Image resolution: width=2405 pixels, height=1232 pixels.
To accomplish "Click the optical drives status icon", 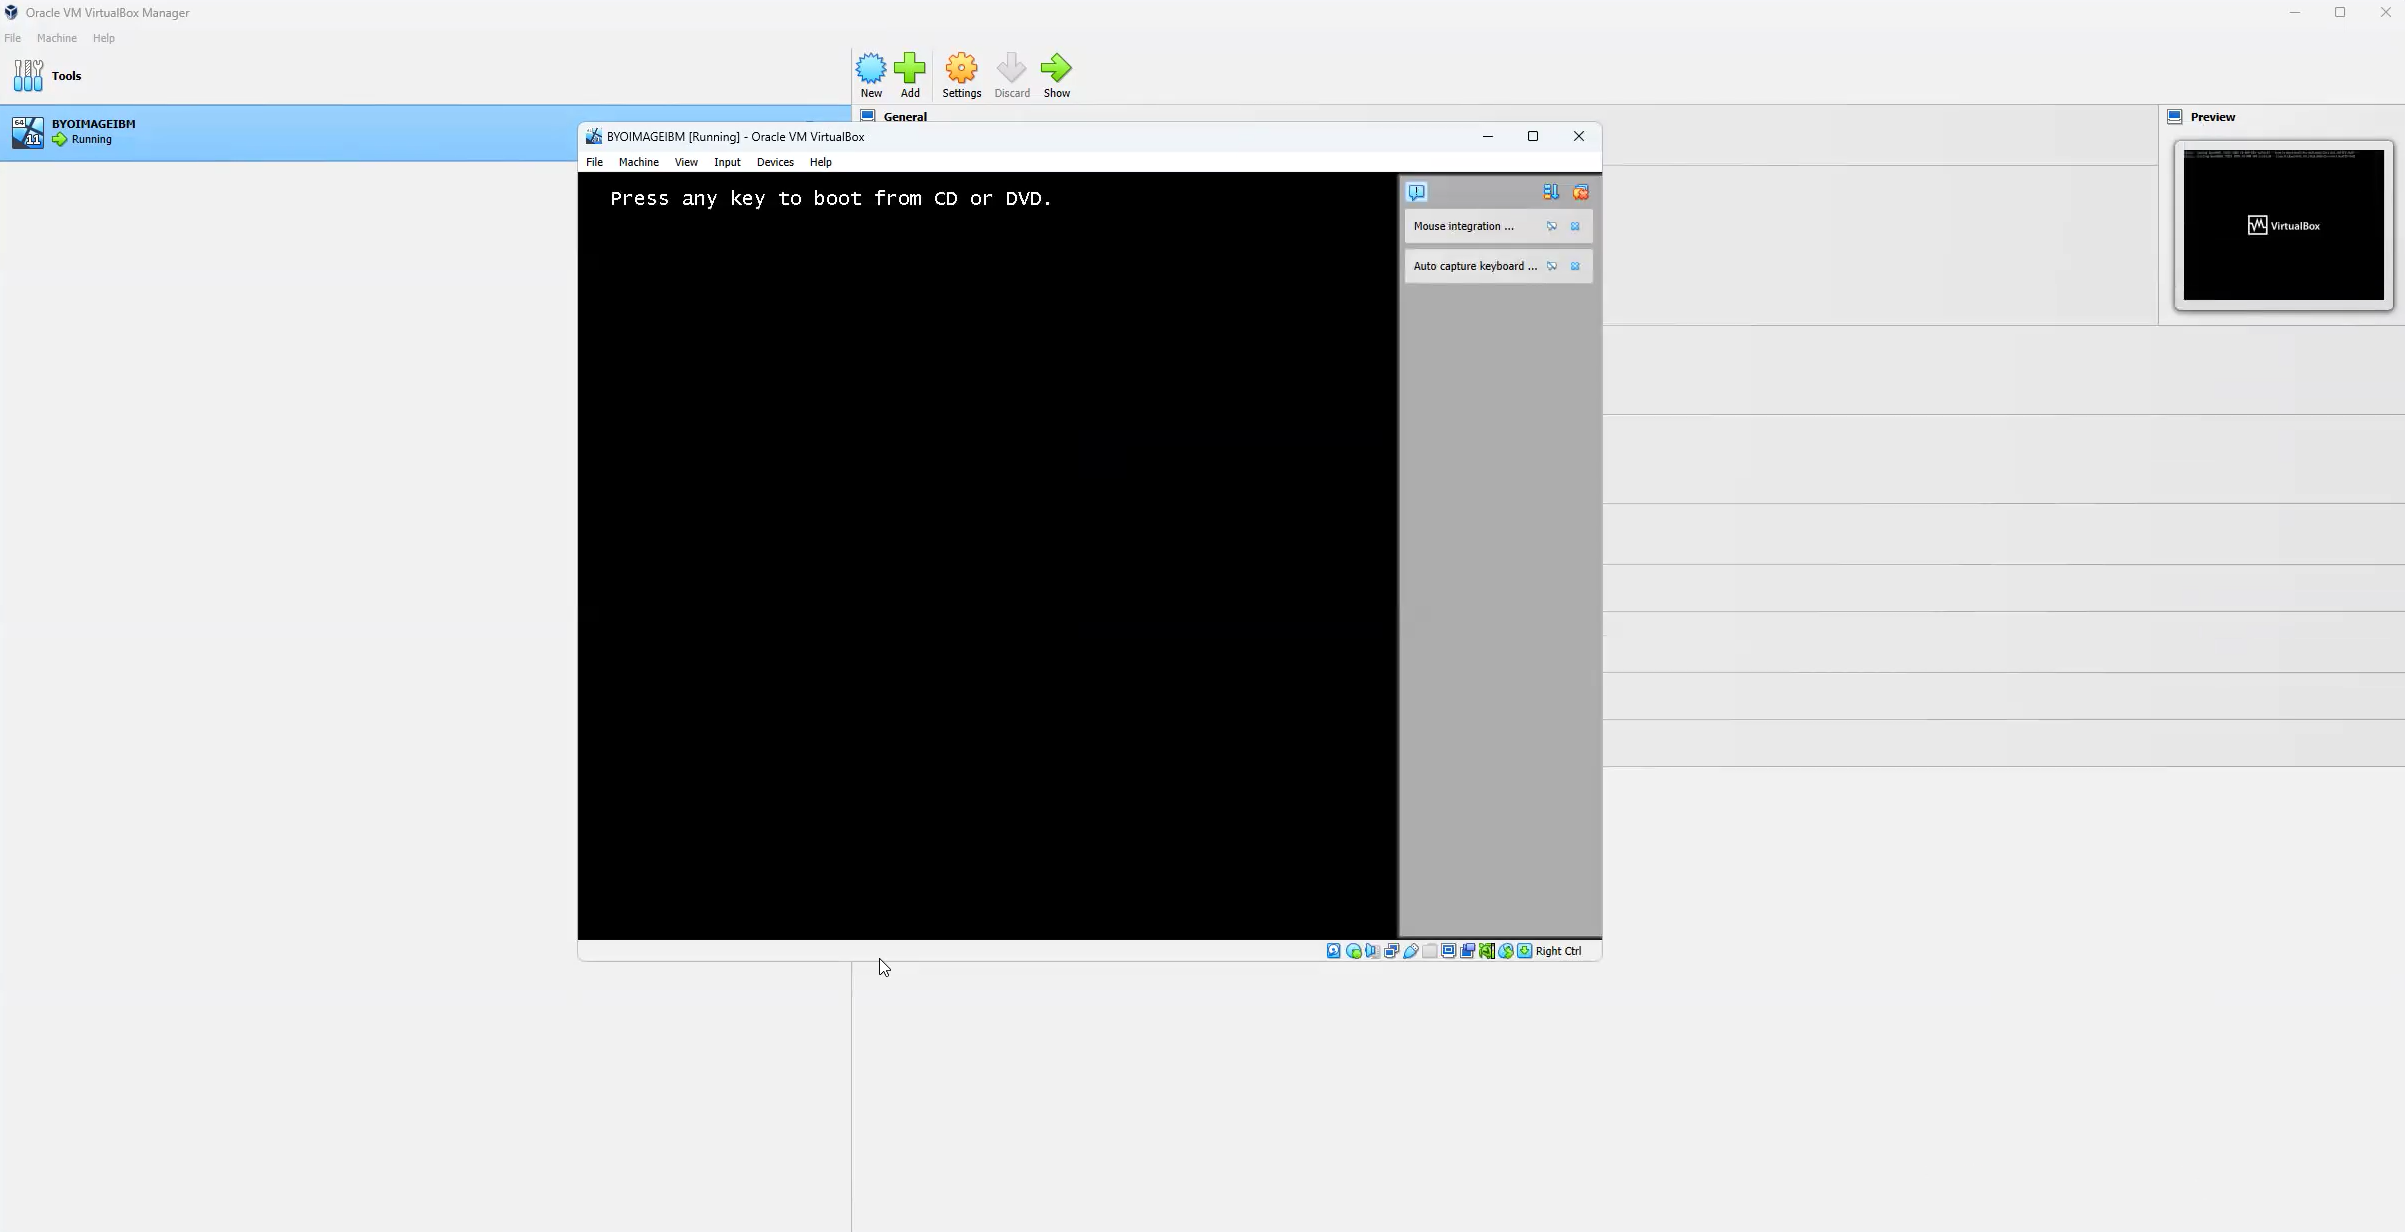I will point(1354,951).
